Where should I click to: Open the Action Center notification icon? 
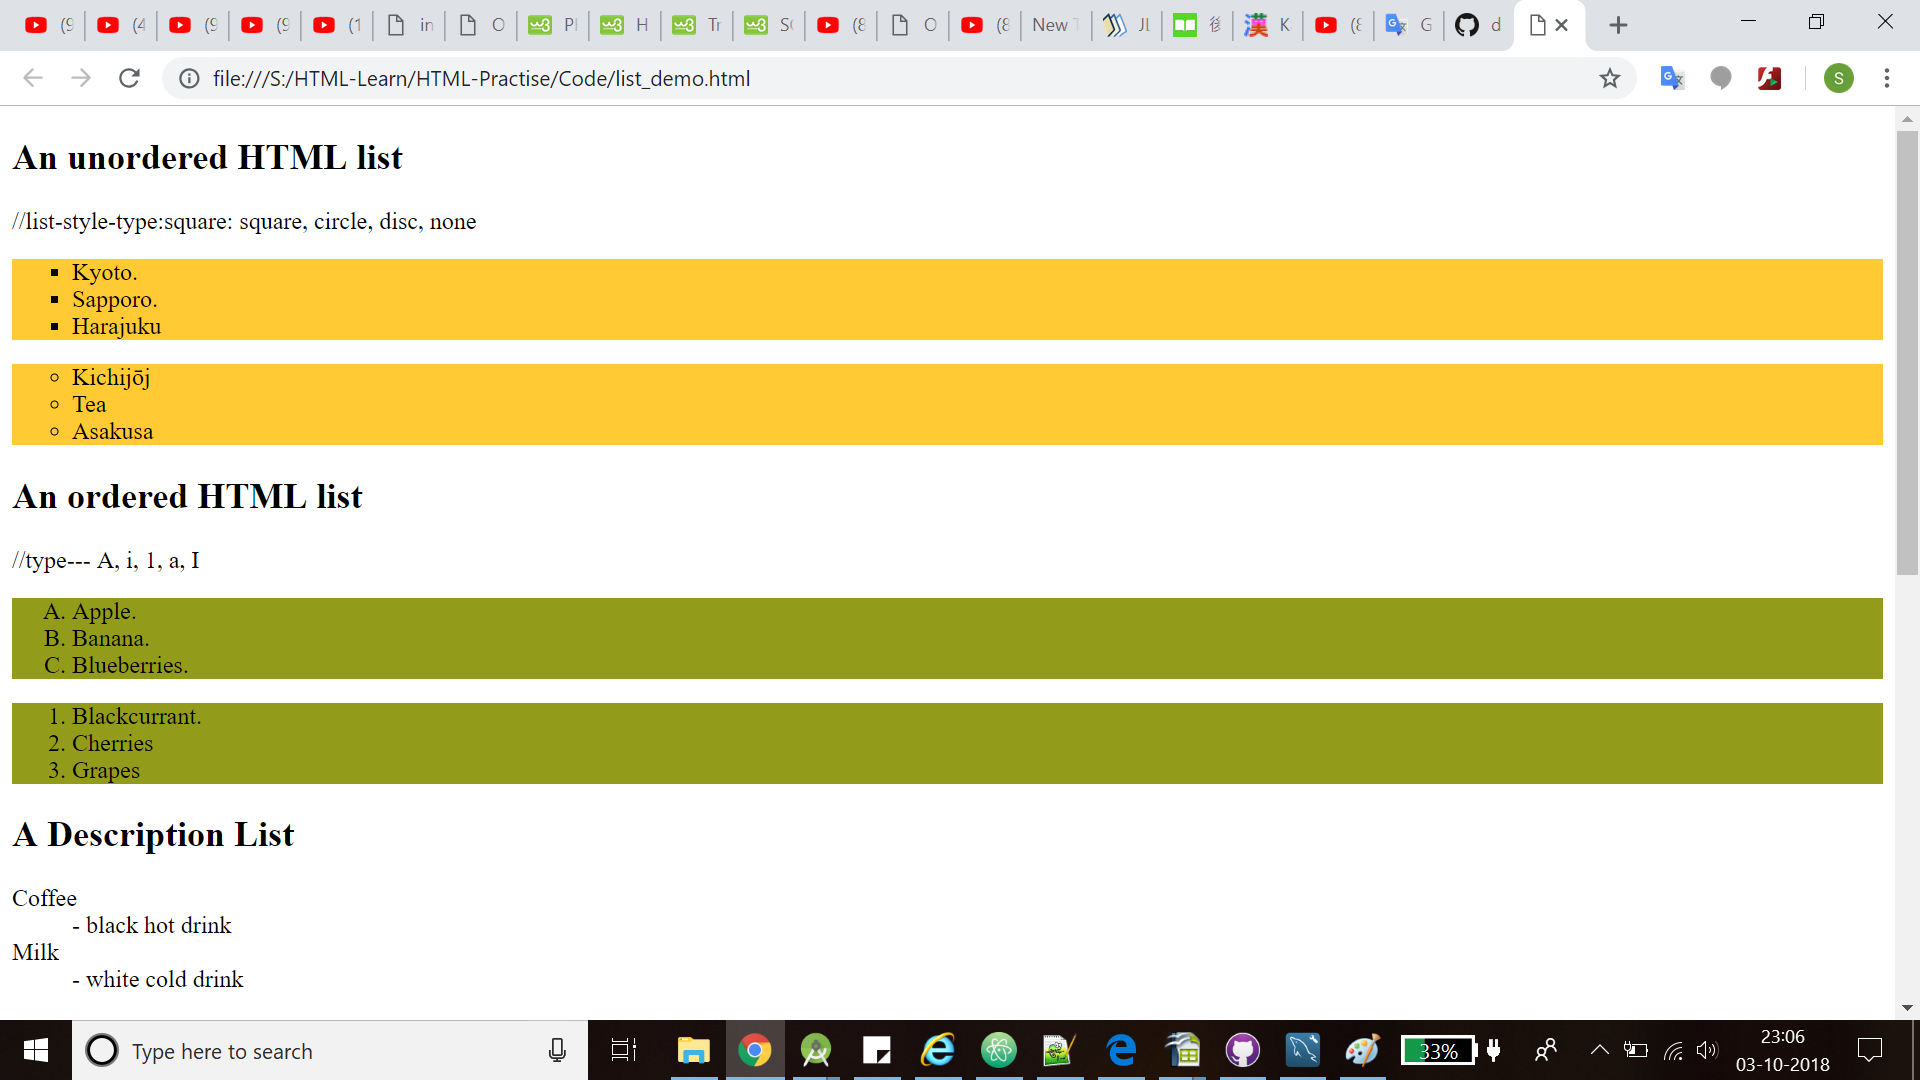point(1870,1050)
